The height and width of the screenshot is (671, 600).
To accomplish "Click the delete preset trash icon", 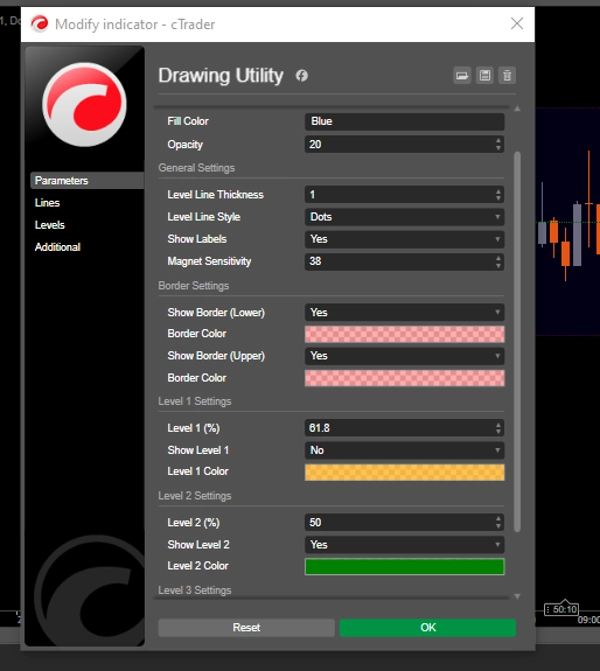I will click(507, 76).
